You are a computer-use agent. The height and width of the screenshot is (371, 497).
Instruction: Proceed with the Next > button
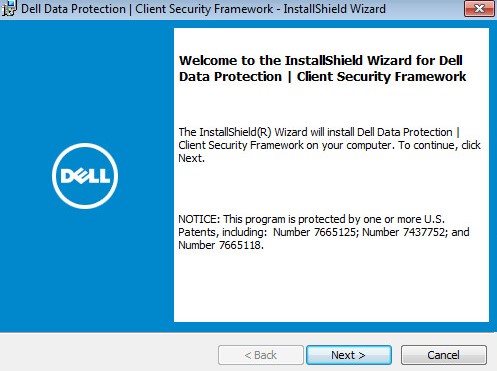point(349,355)
